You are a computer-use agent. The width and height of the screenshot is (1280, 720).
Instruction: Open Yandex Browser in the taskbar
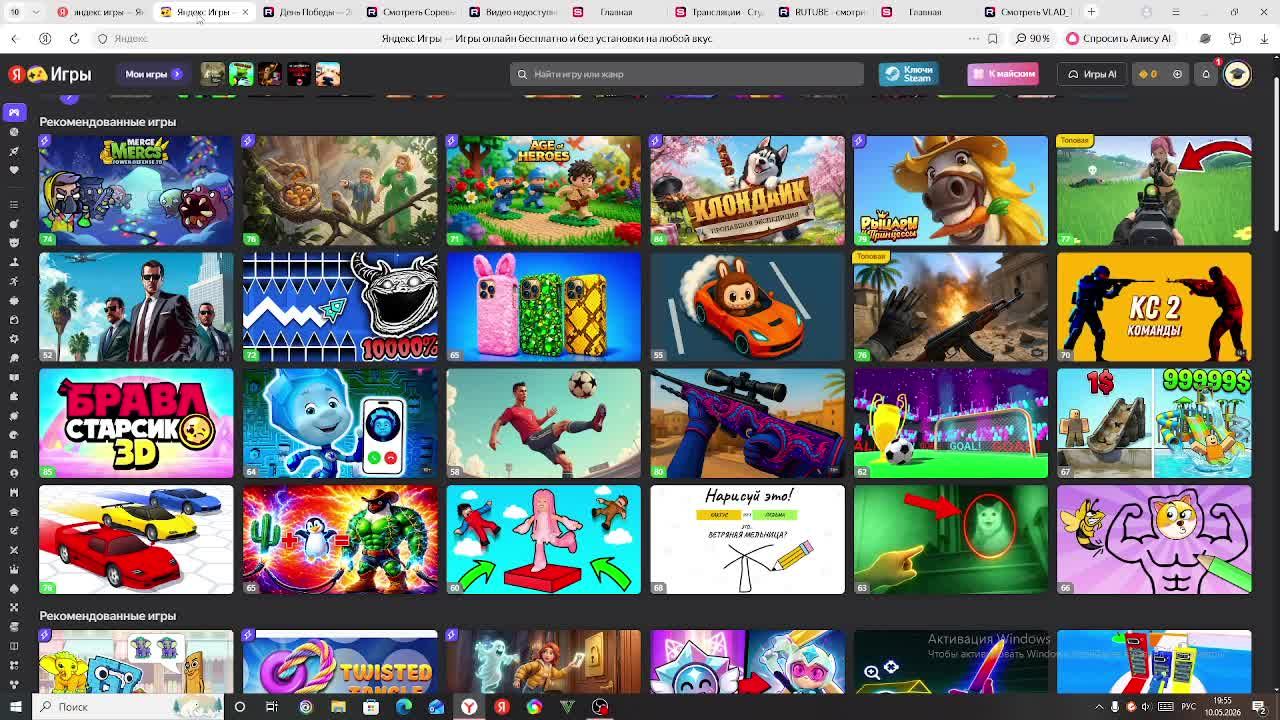pos(469,707)
